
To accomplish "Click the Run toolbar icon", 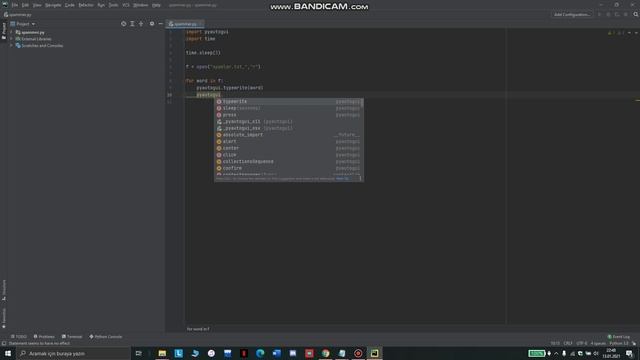I will point(599,15).
